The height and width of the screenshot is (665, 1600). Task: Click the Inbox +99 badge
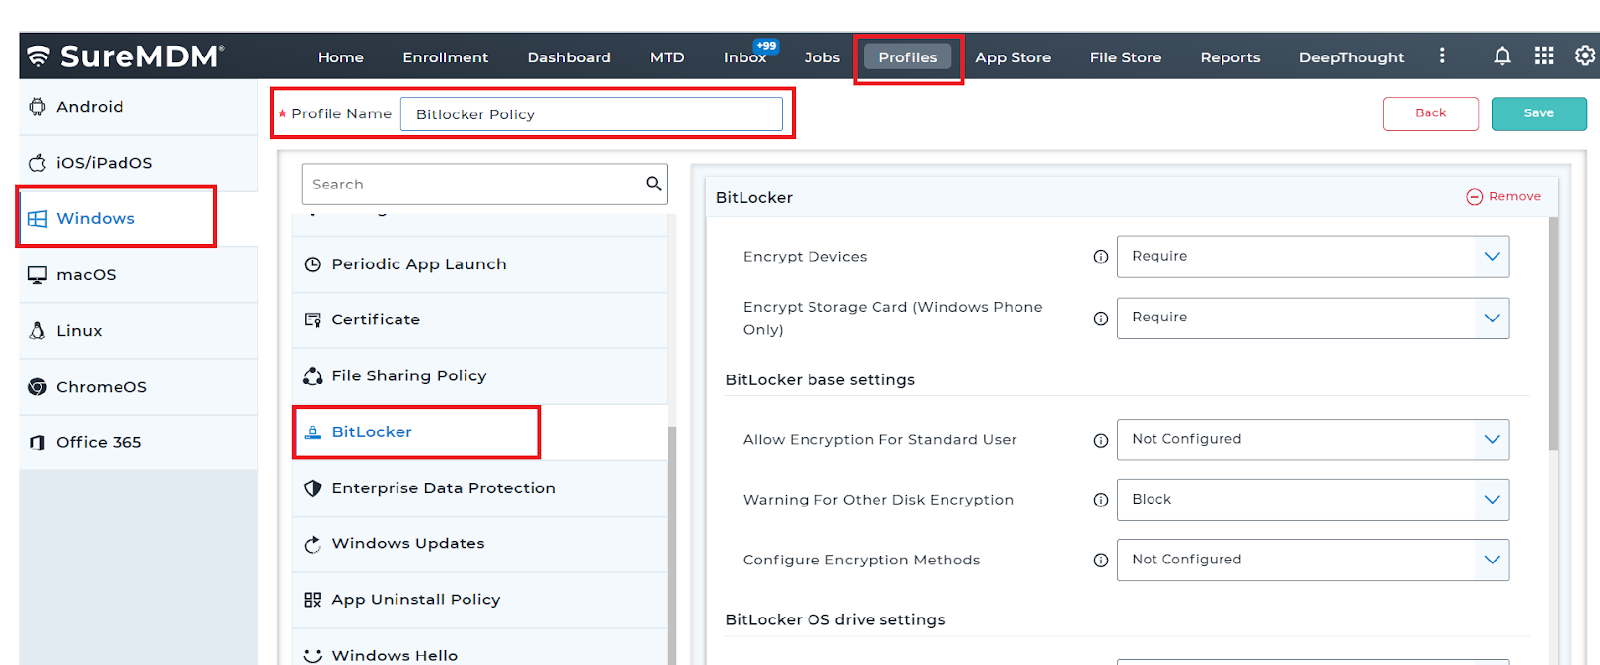766,46
